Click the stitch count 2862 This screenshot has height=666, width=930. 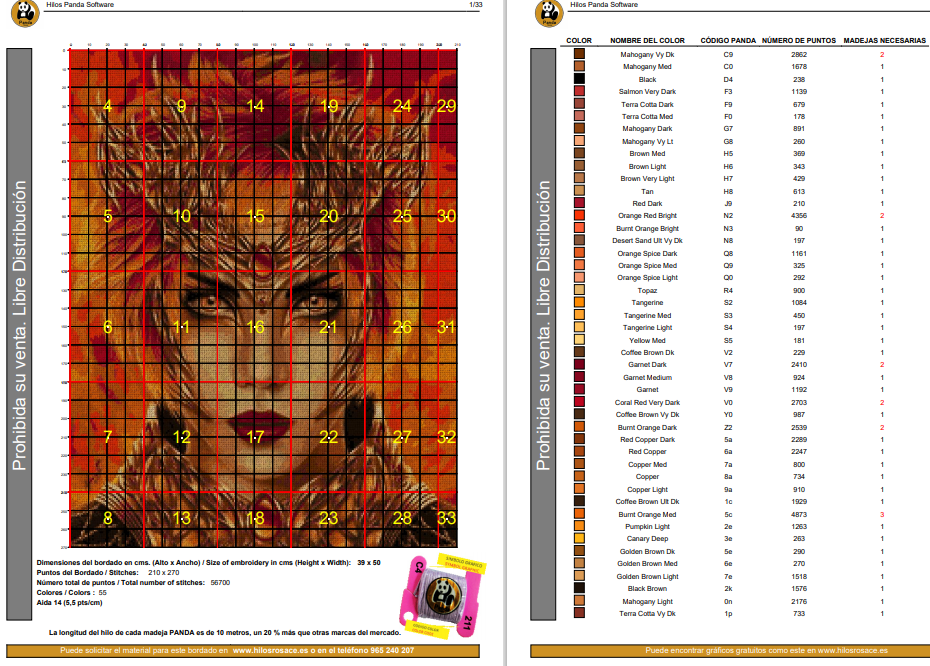[x=799, y=54]
